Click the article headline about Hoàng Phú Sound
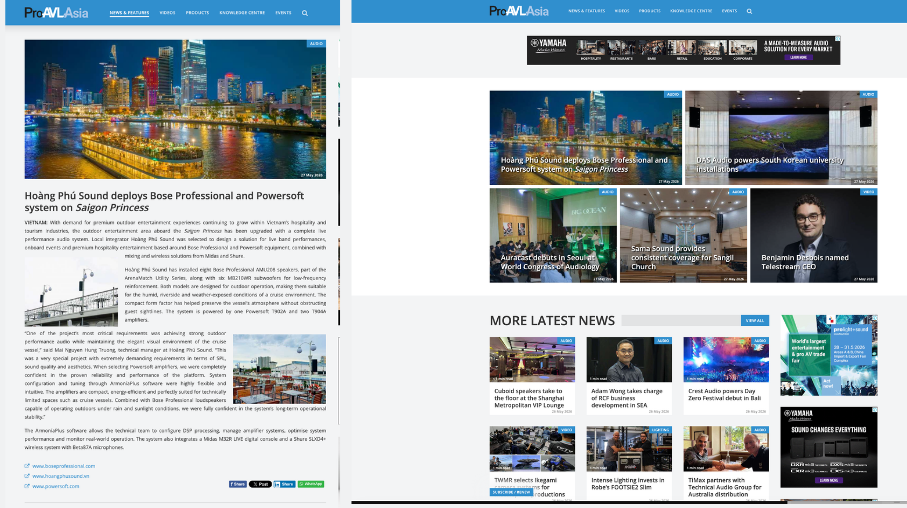This screenshot has height=508, width=907. click(164, 201)
